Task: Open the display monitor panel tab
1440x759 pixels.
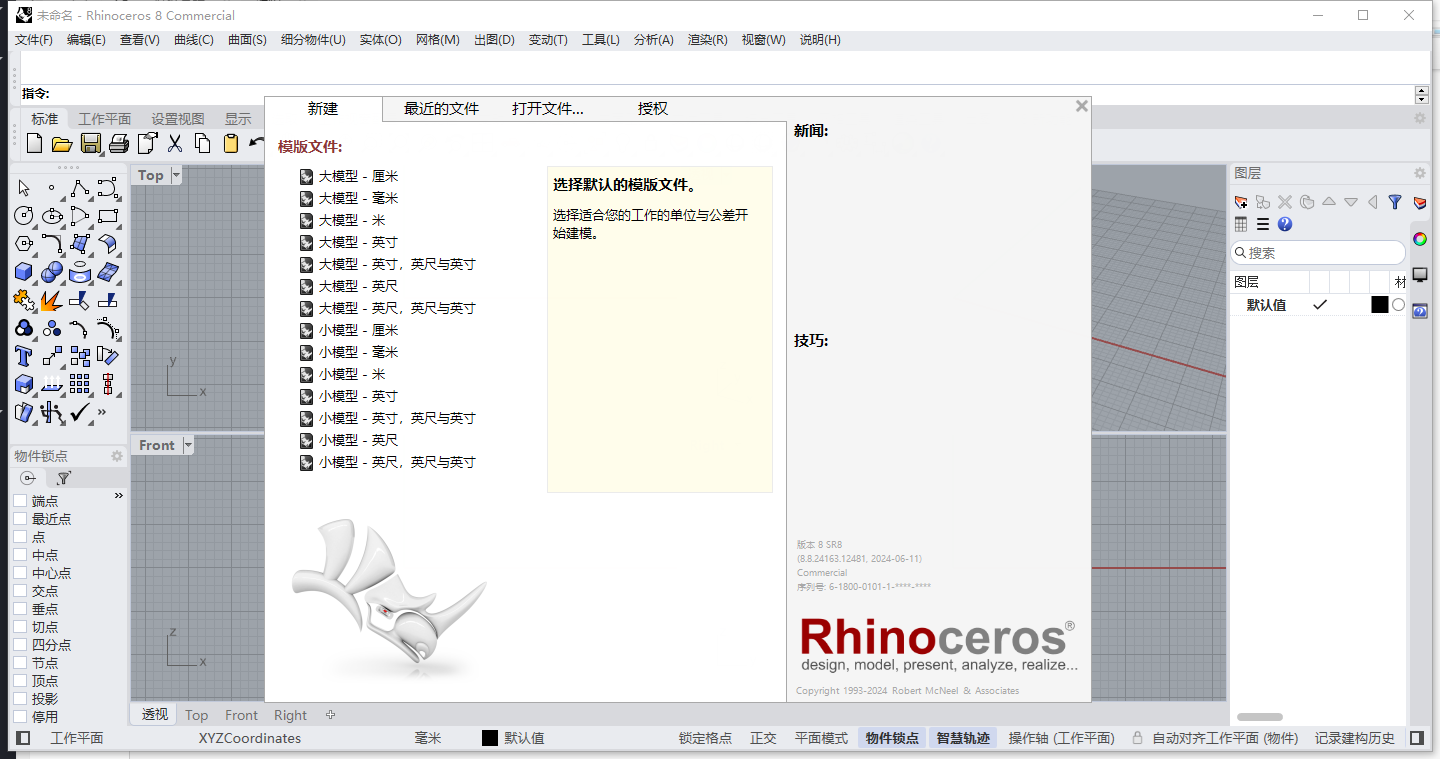Action: pos(1420,275)
